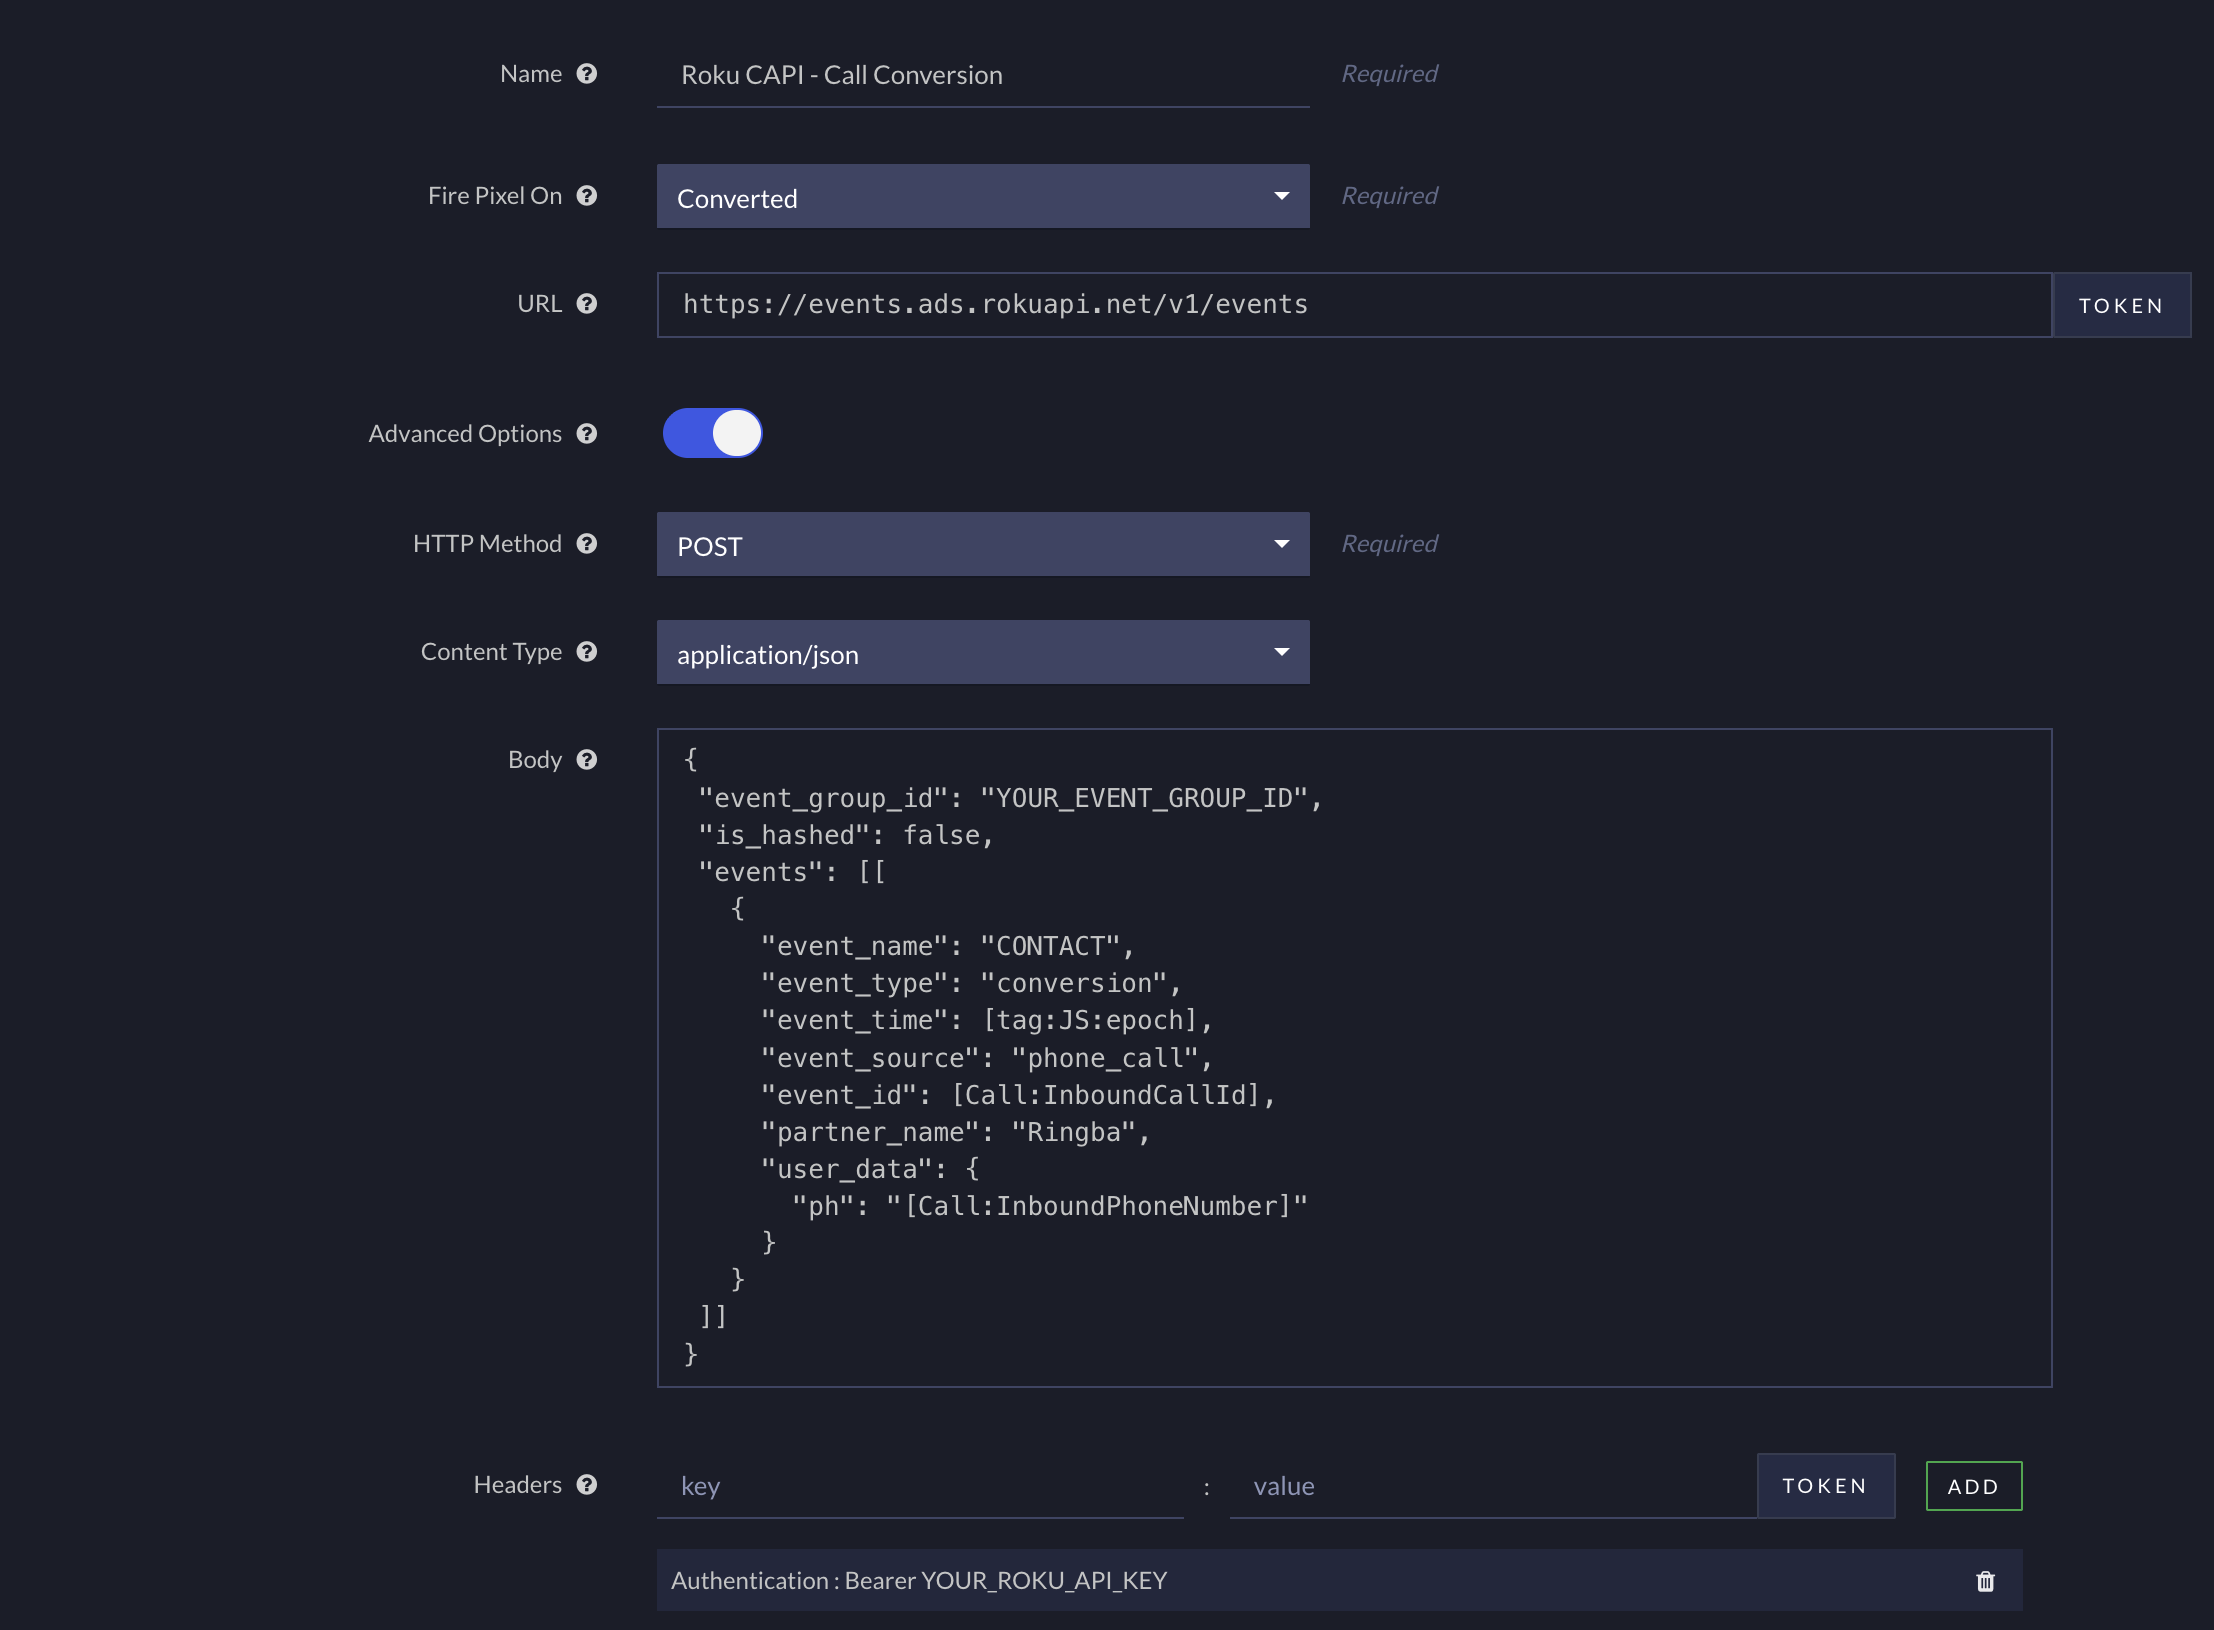Click the Content Type label
2214x1630 pixels.
[491, 652]
